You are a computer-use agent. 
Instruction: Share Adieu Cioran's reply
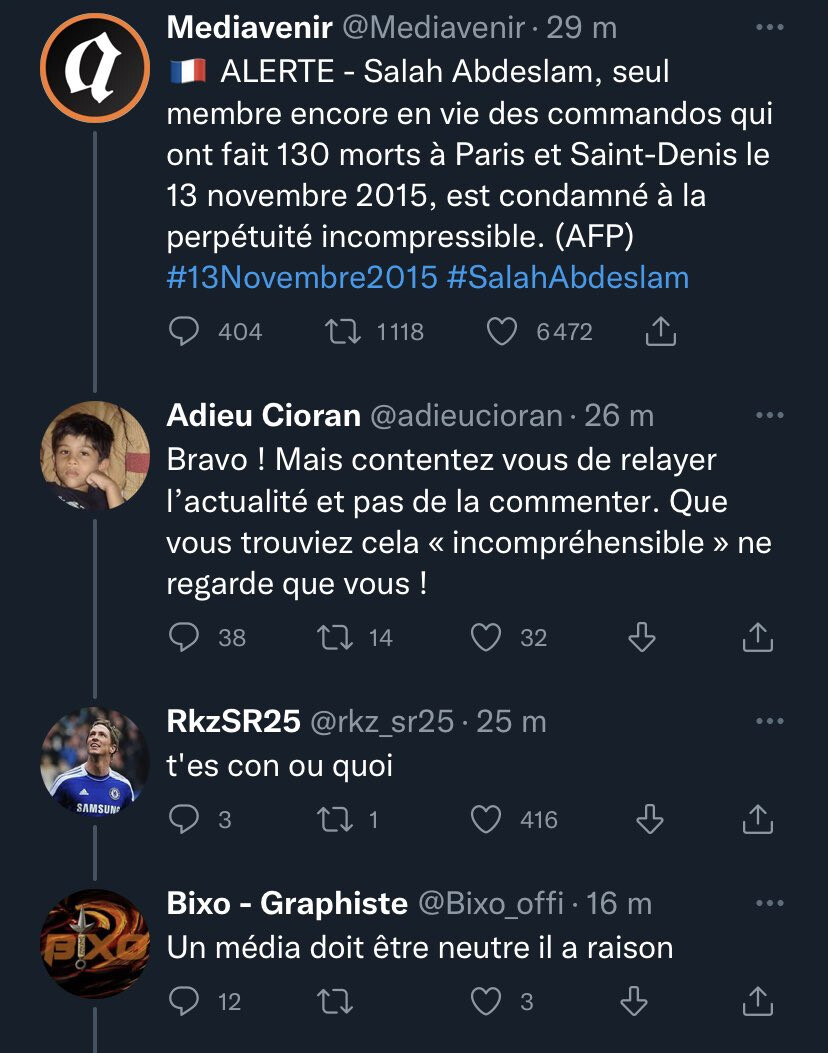[758, 637]
